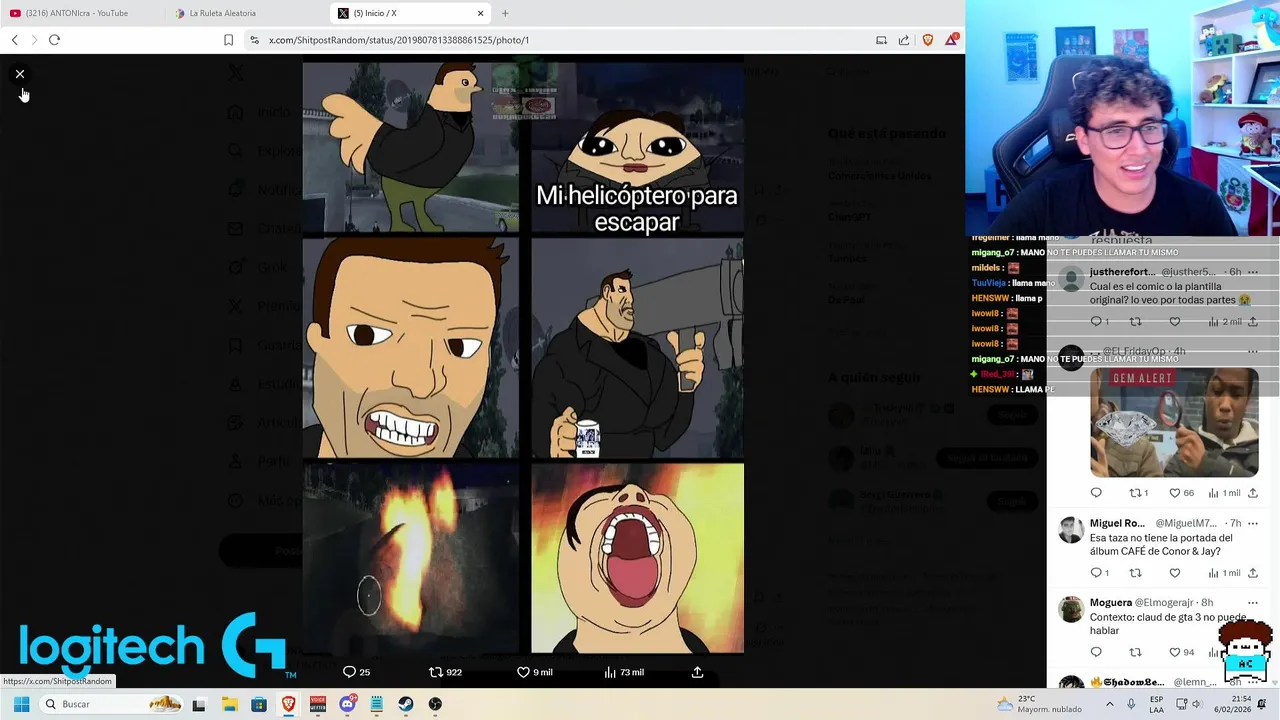The height and width of the screenshot is (720, 1280).
Task: Open more options on Moguera's comment
Action: (x=1253, y=603)
